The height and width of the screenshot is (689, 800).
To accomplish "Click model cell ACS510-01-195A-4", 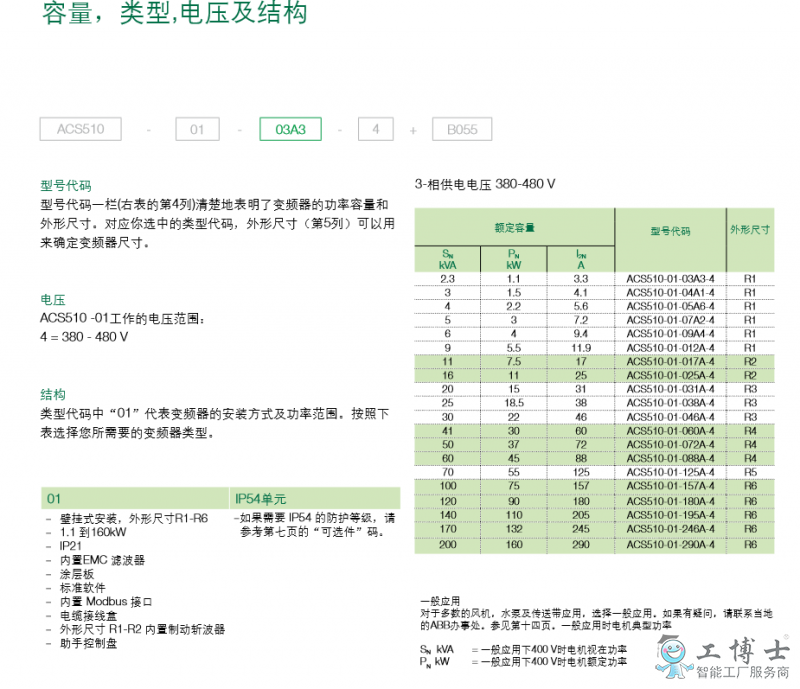I will pos(670,515).
